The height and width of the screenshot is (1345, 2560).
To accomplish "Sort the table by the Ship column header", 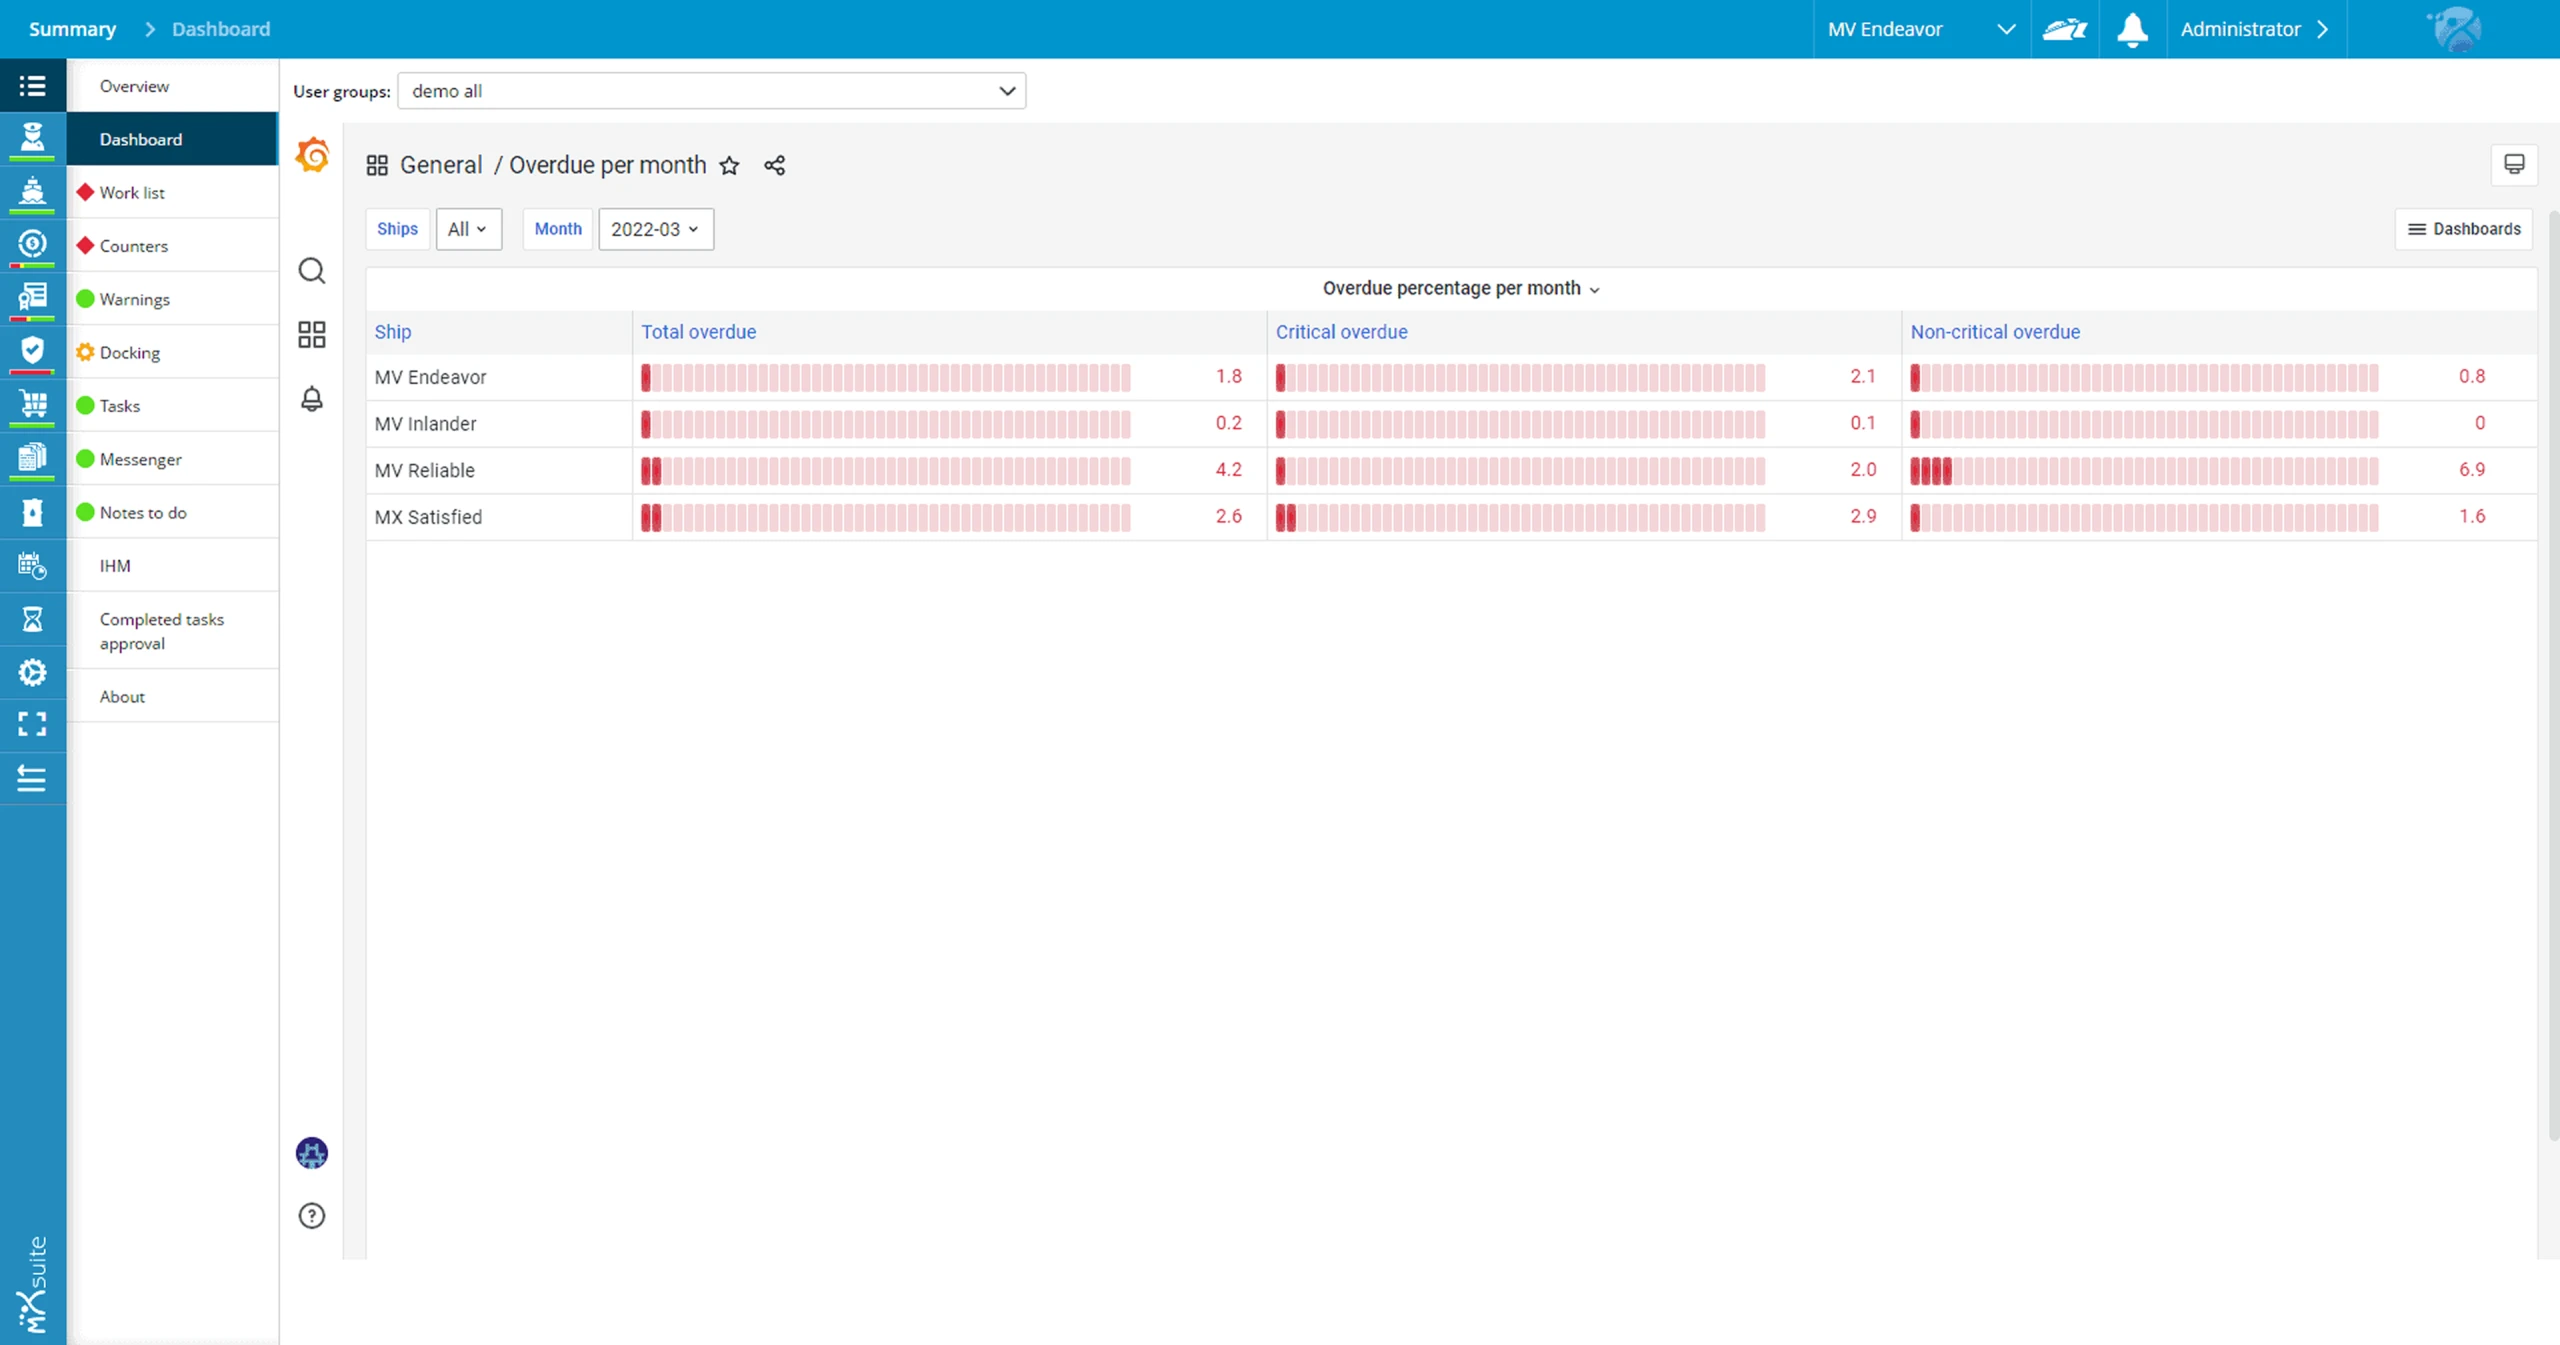I will pos(392,331).
